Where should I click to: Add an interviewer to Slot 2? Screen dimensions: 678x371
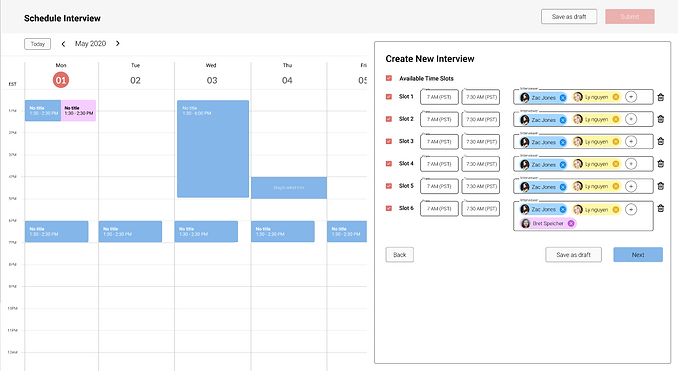631,119
